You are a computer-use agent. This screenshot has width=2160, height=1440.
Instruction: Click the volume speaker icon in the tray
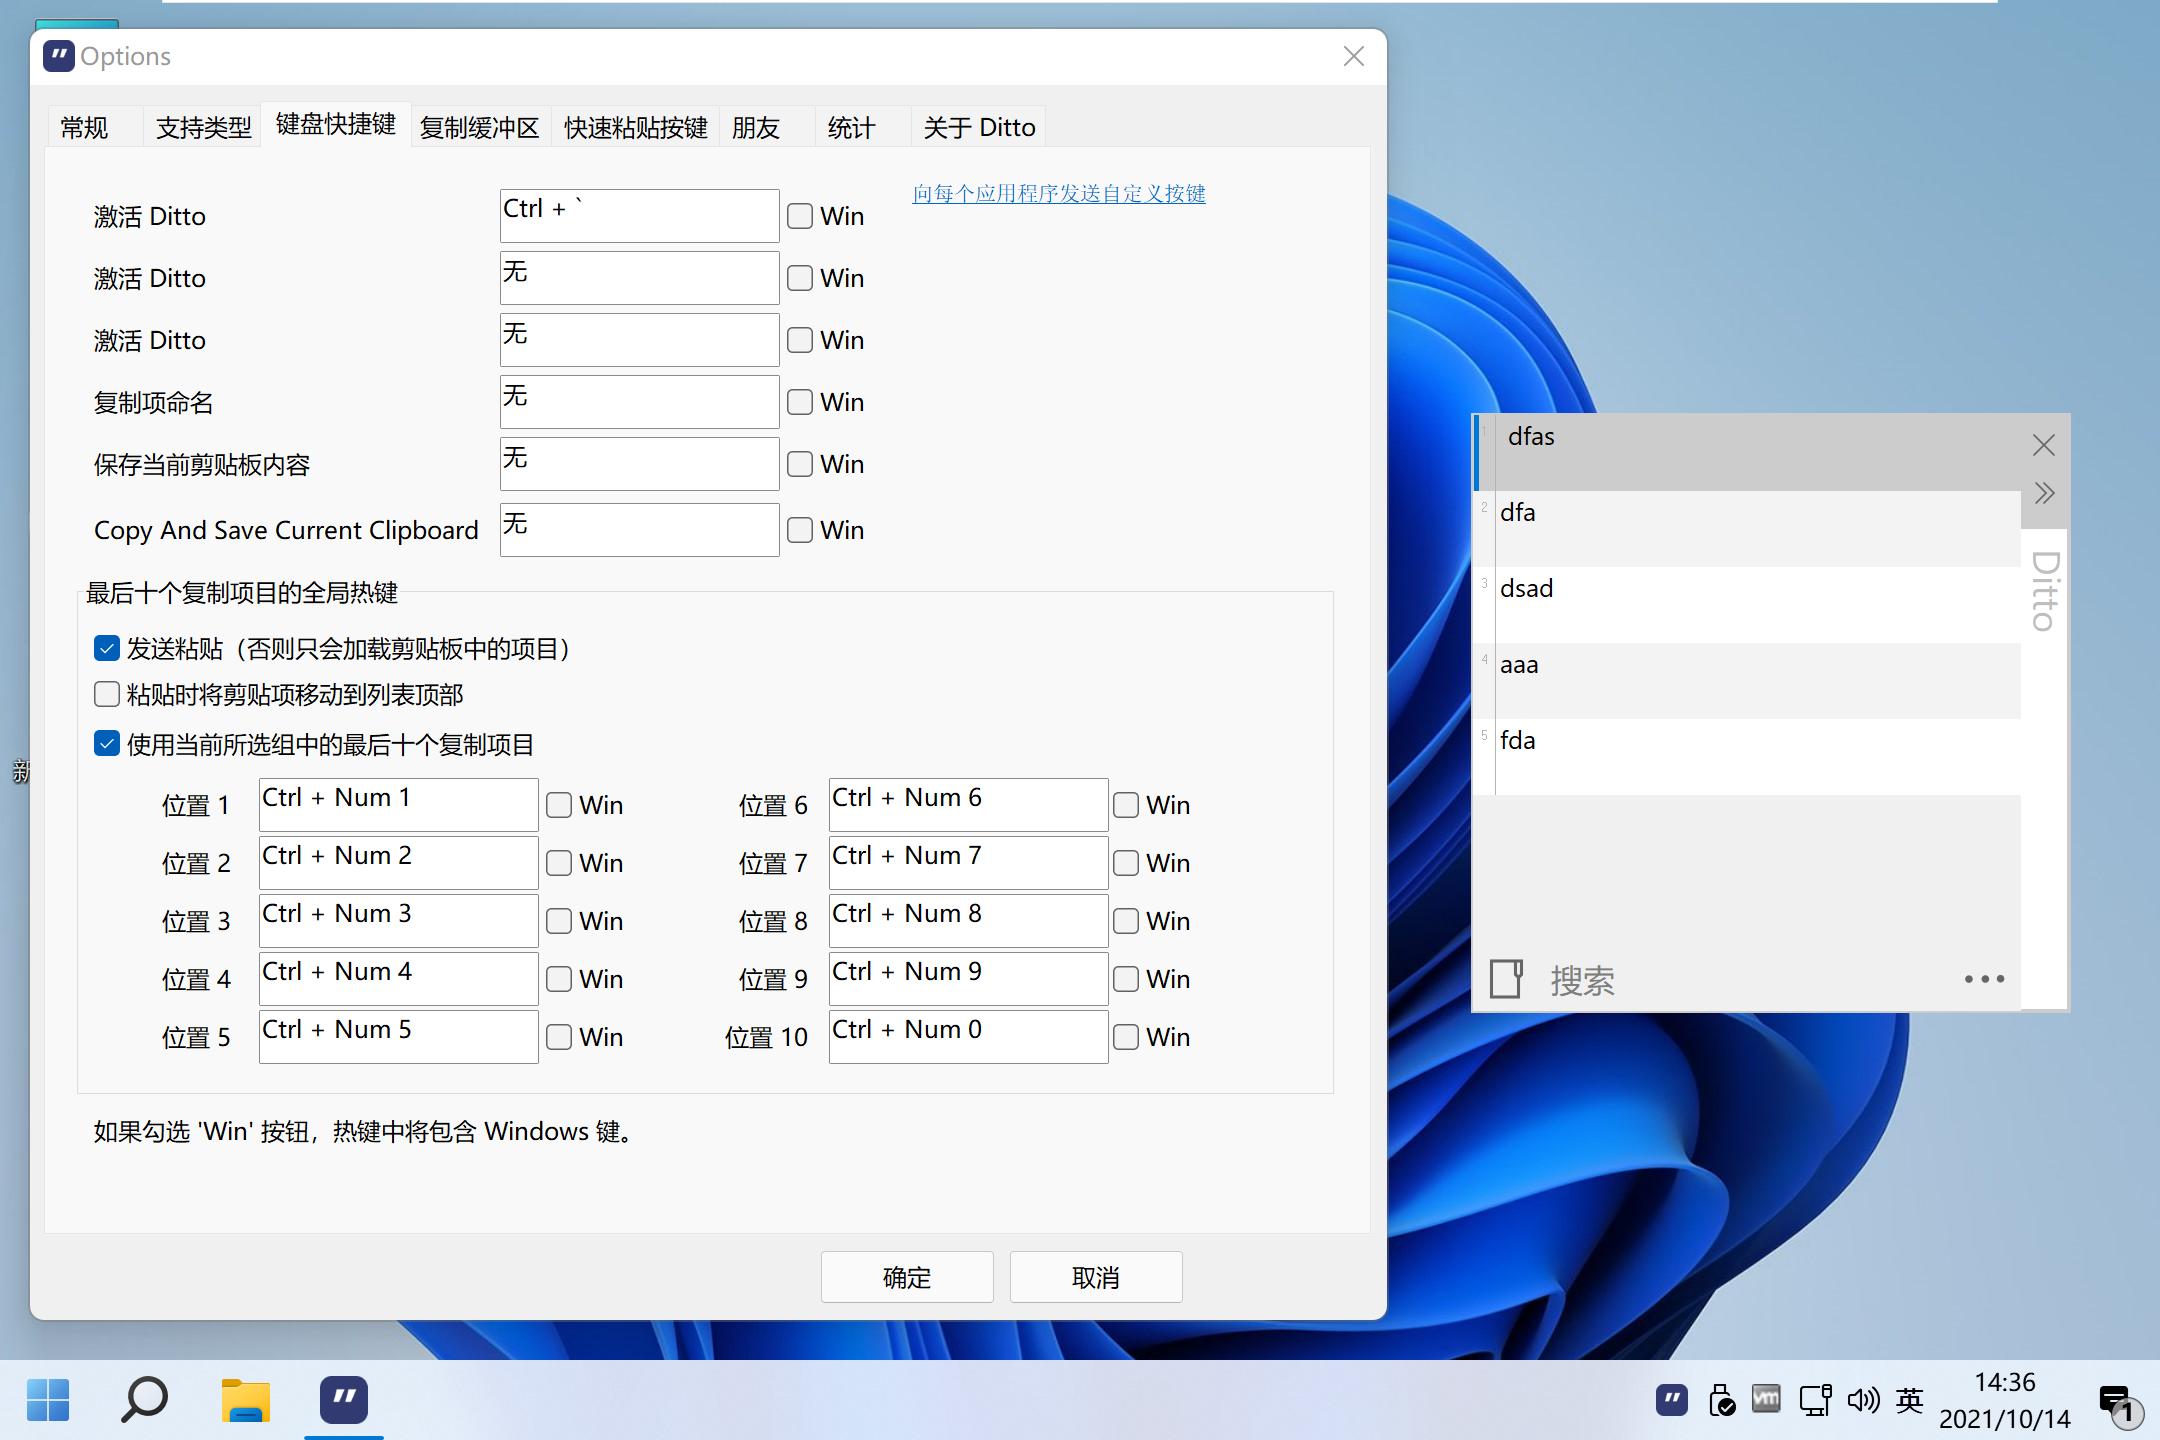pyautogui.click(x=1862, y=1400)
